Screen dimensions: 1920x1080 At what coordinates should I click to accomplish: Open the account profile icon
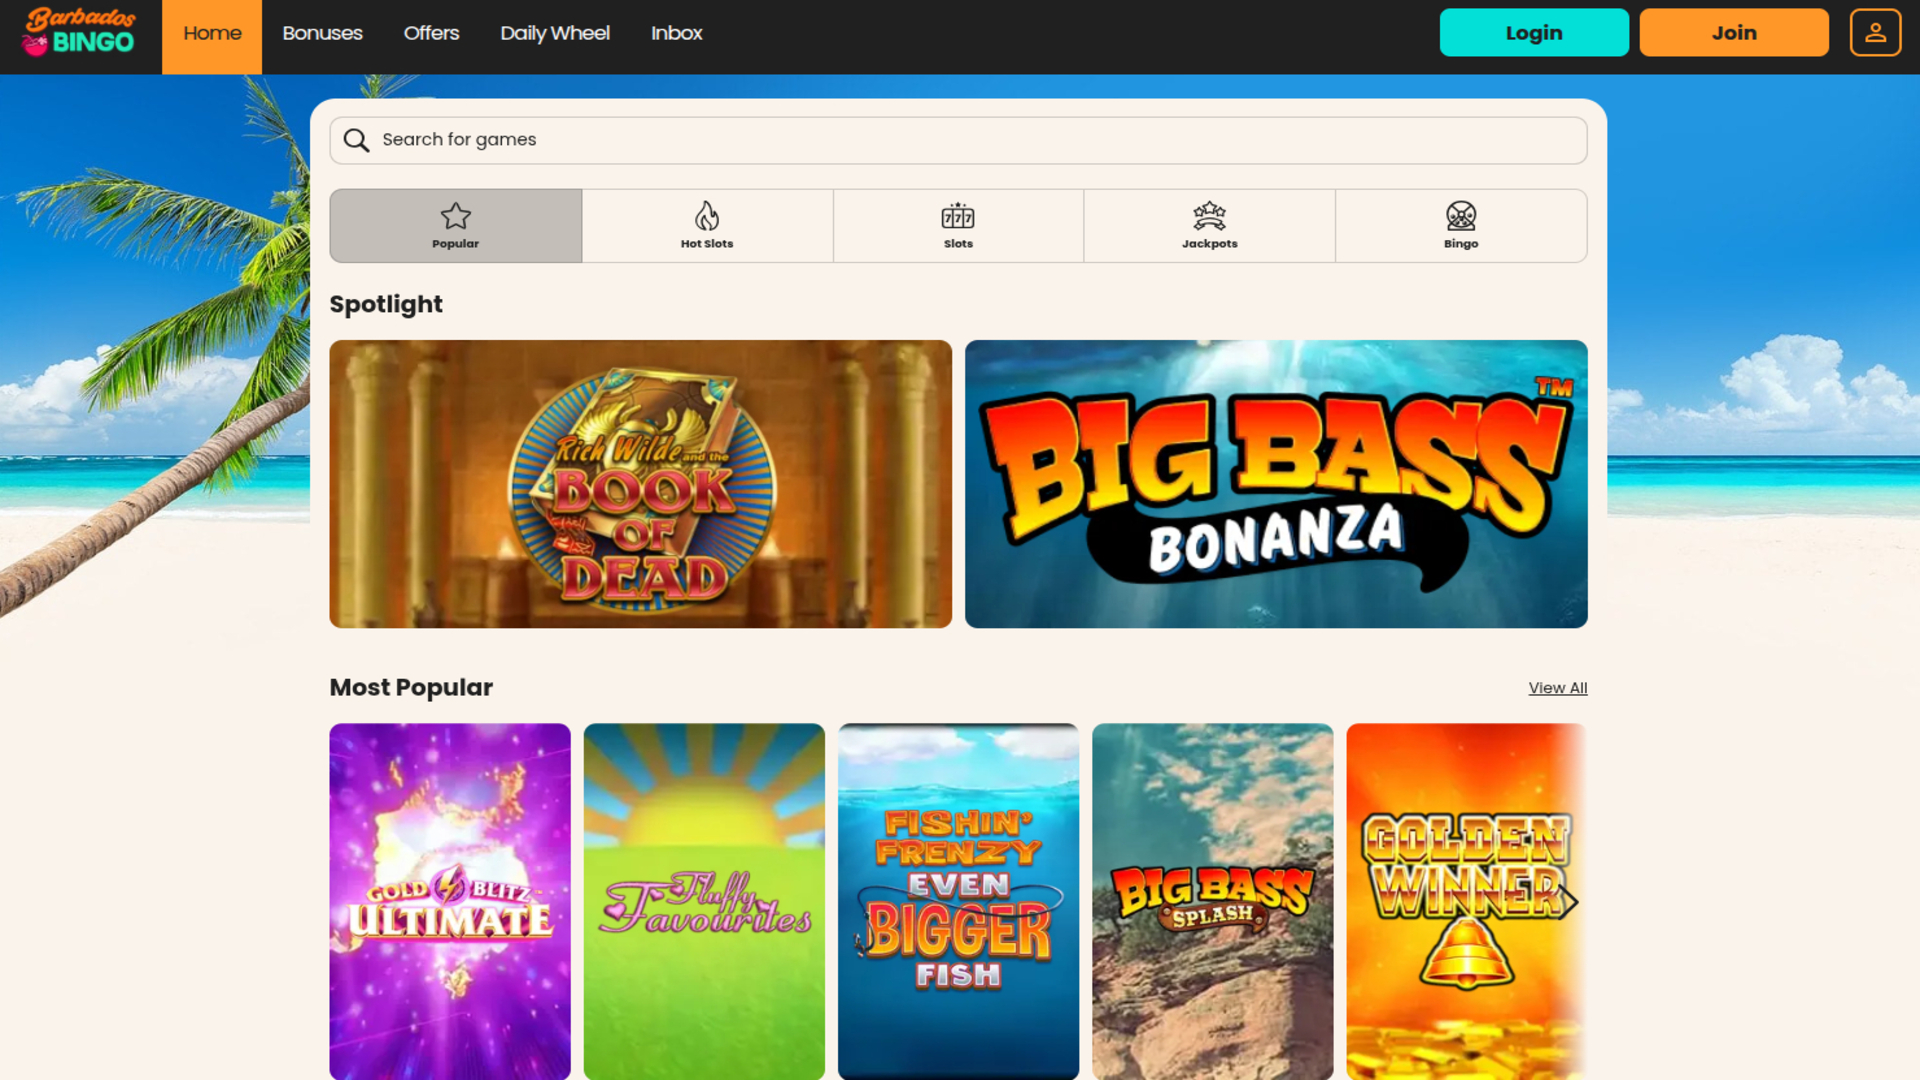[1875, 31]
